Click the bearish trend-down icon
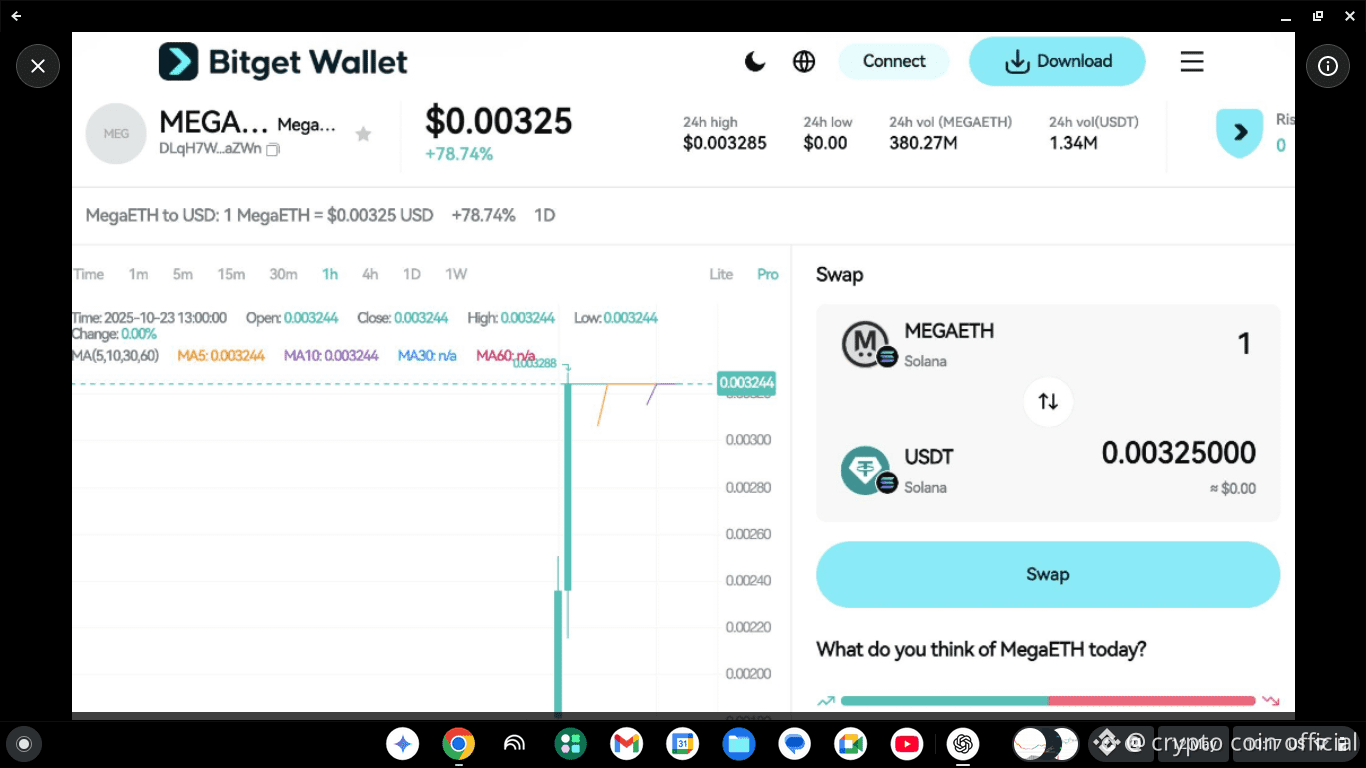 1271,701
